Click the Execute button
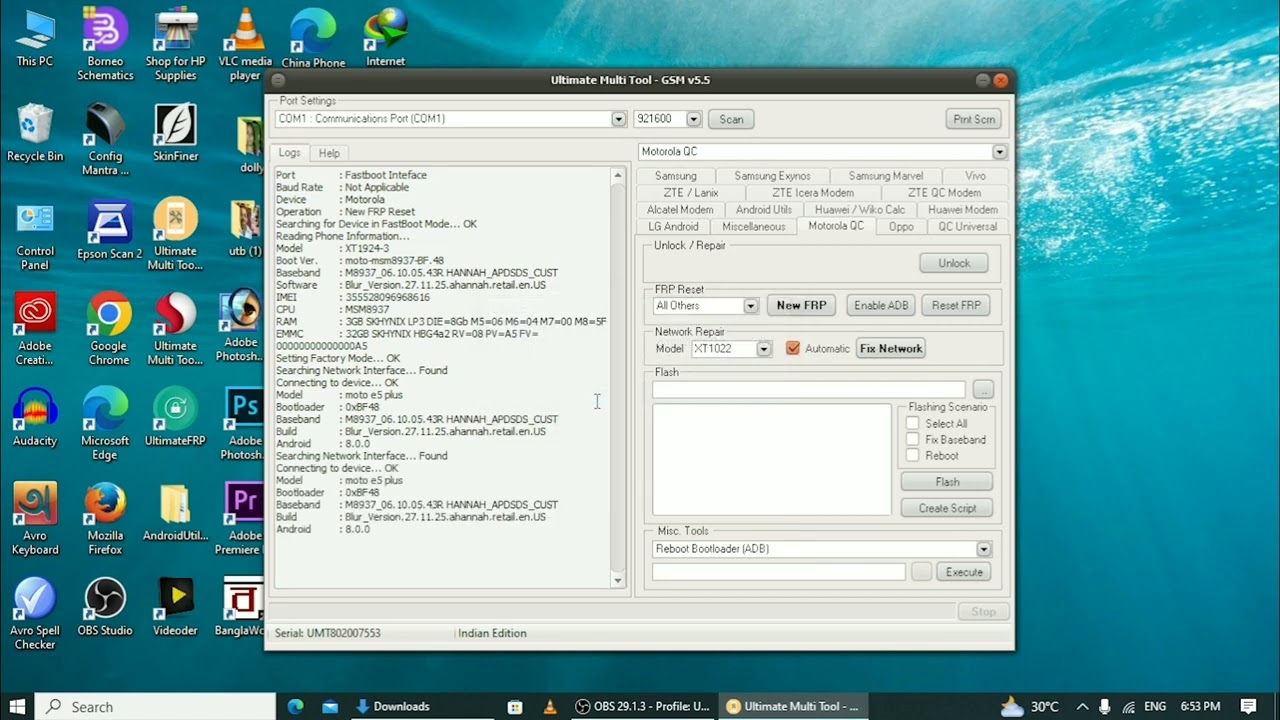 pyautogui.click(x=964, y=572)
